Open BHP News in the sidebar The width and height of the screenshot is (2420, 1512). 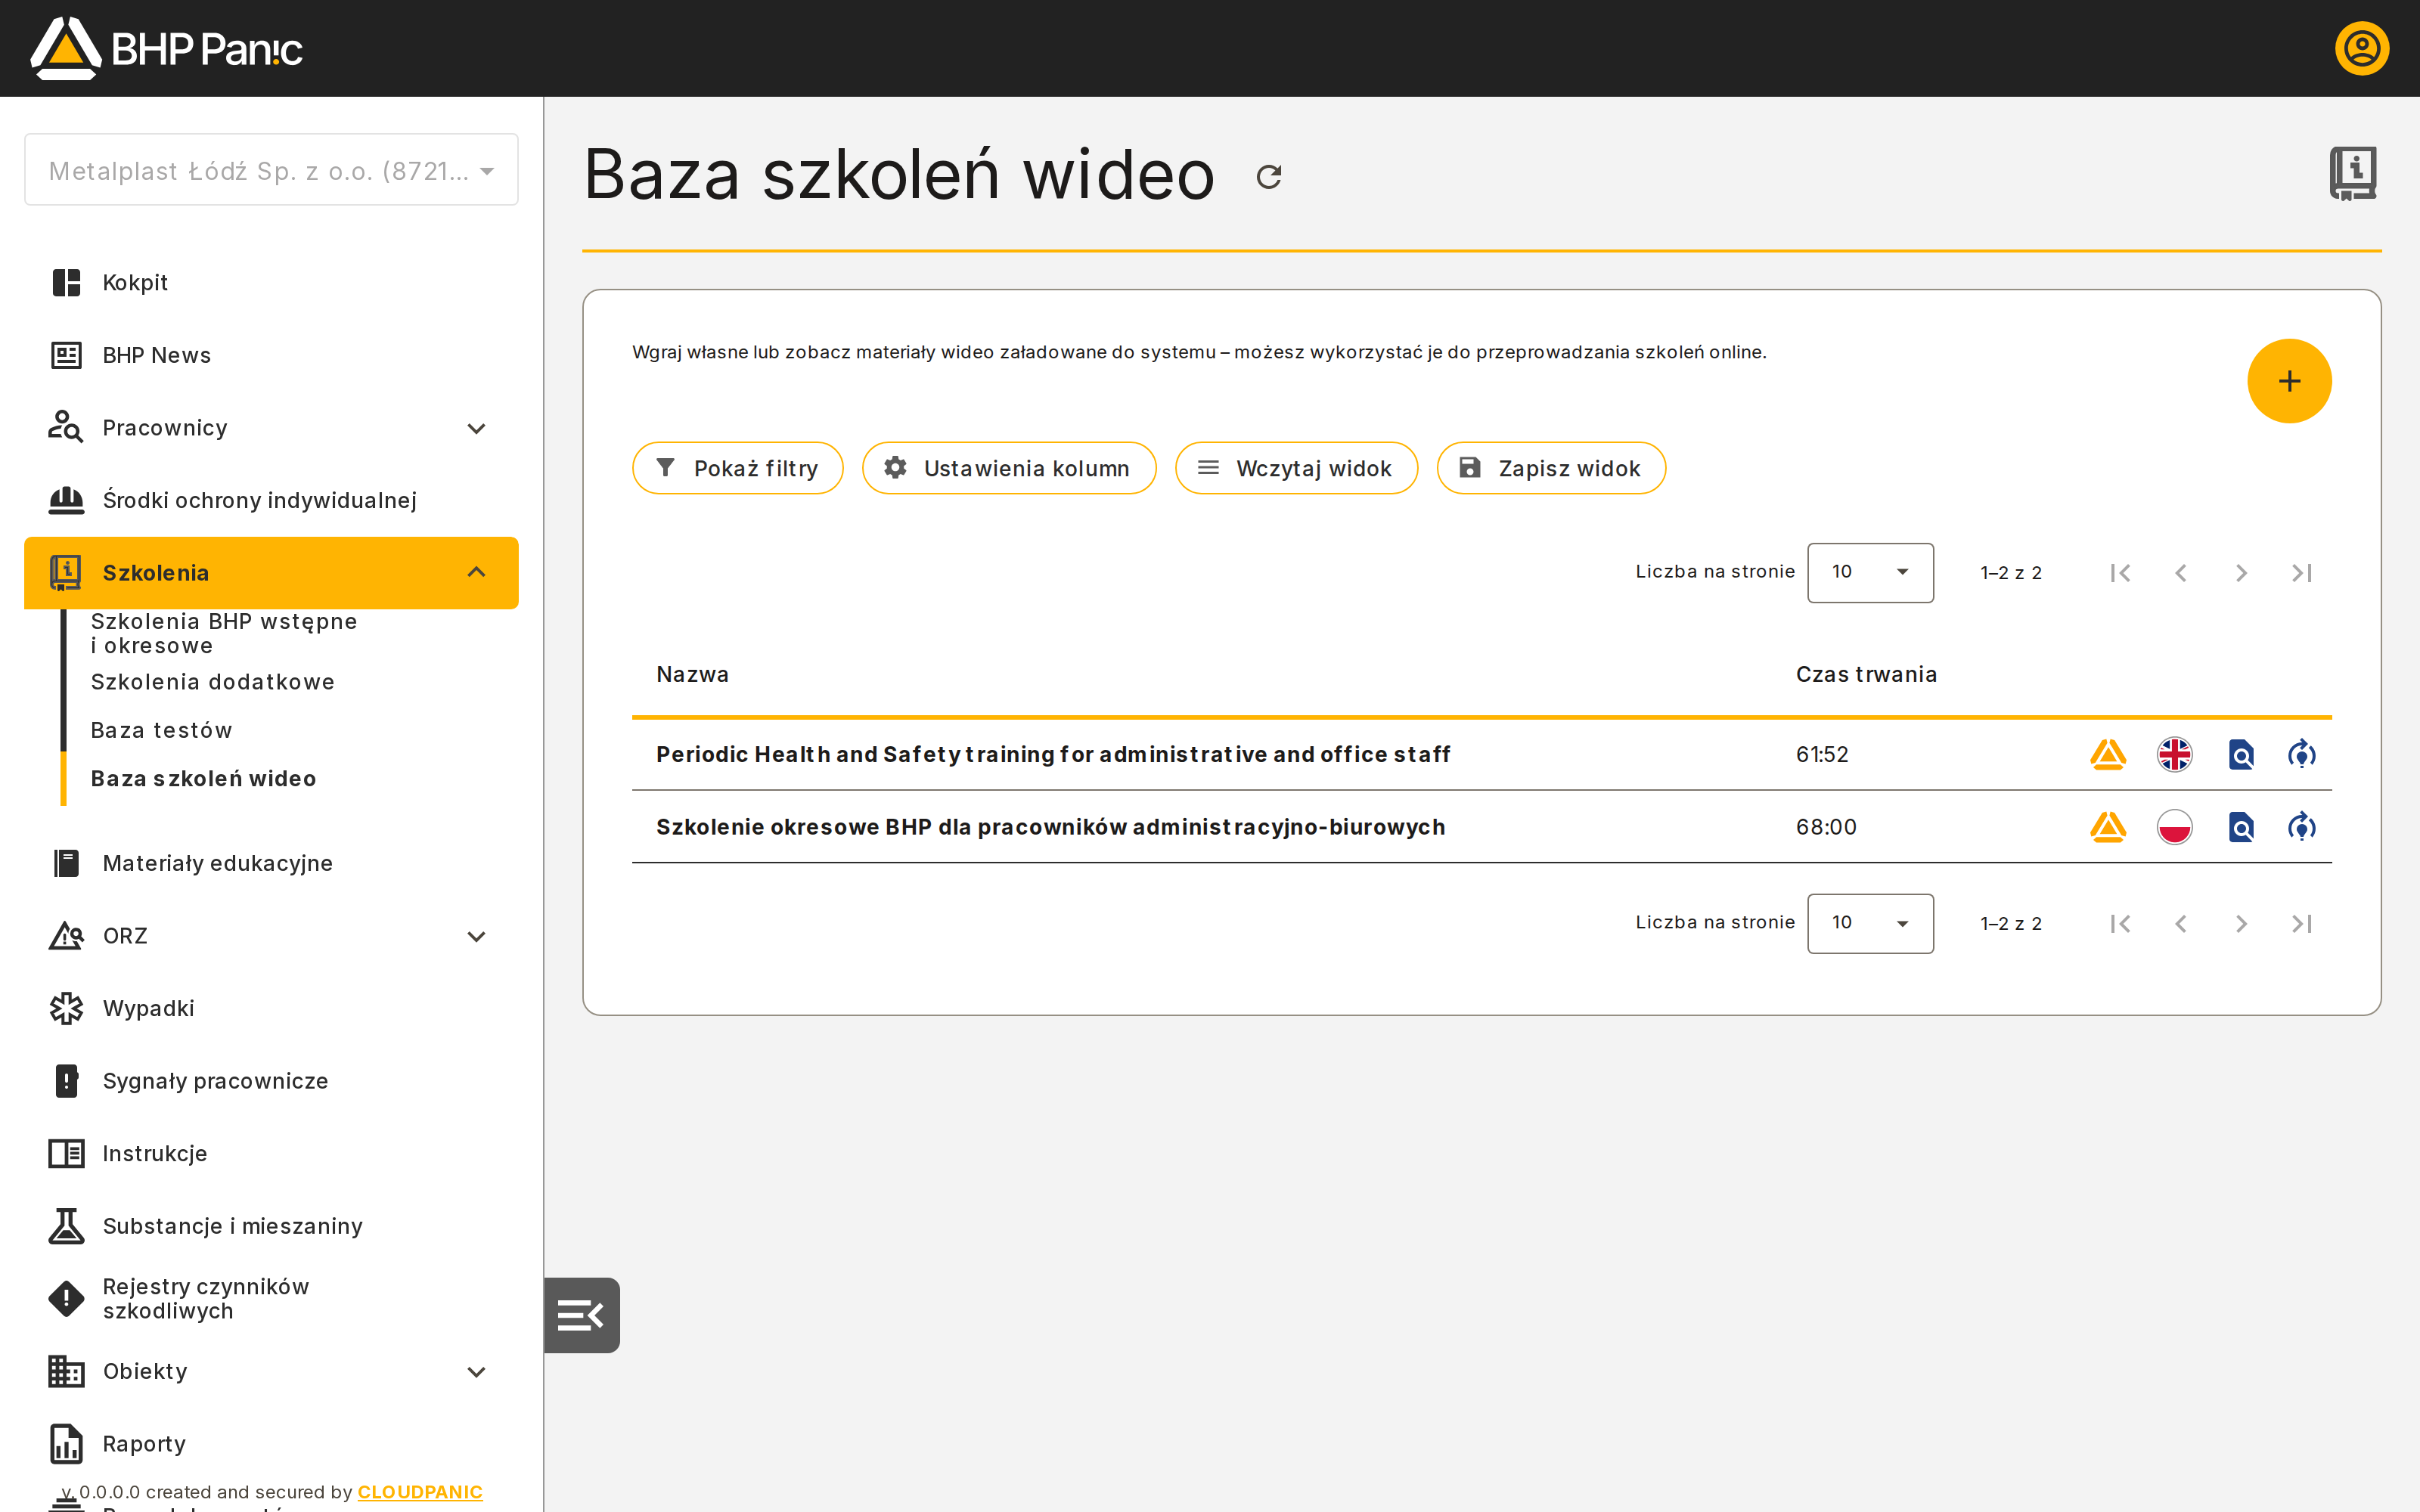271,355
